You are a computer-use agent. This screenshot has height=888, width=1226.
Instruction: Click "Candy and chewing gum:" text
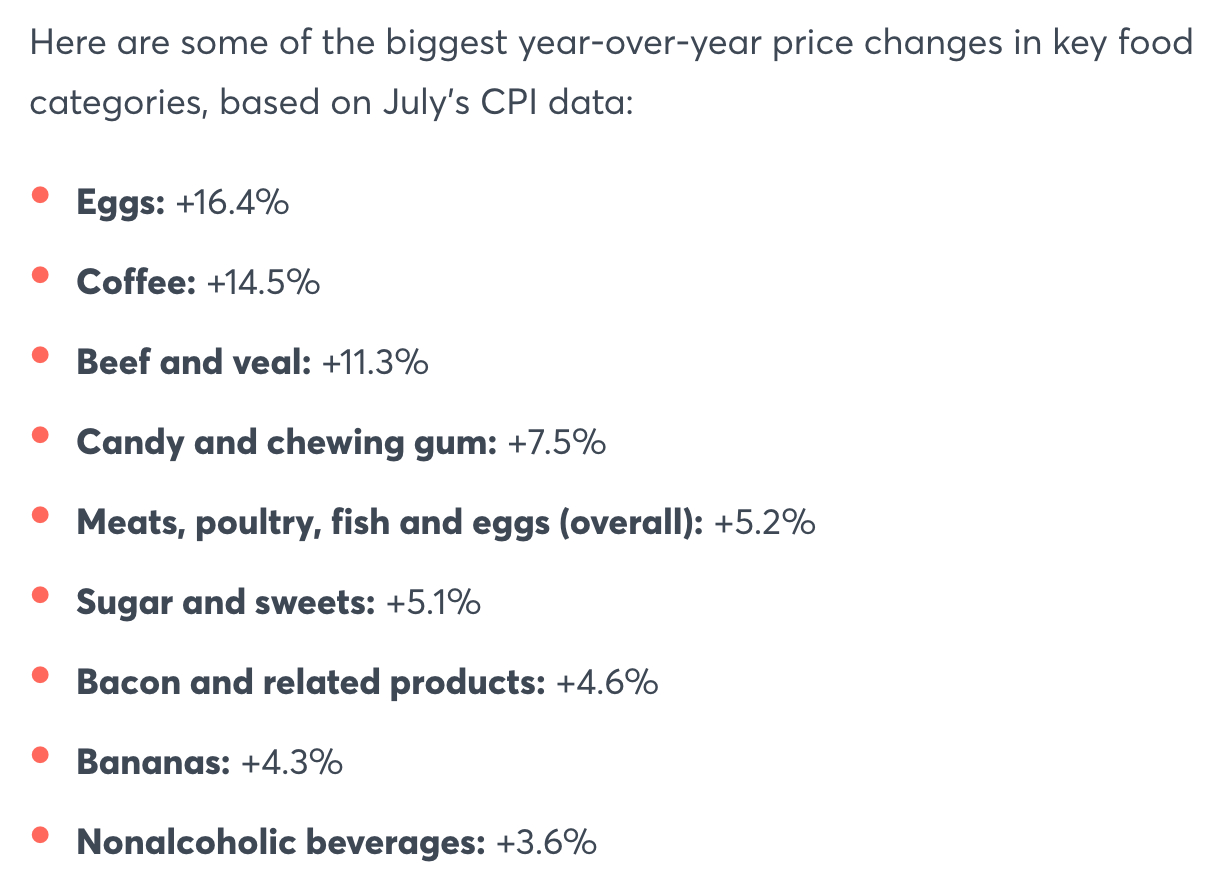286,443
